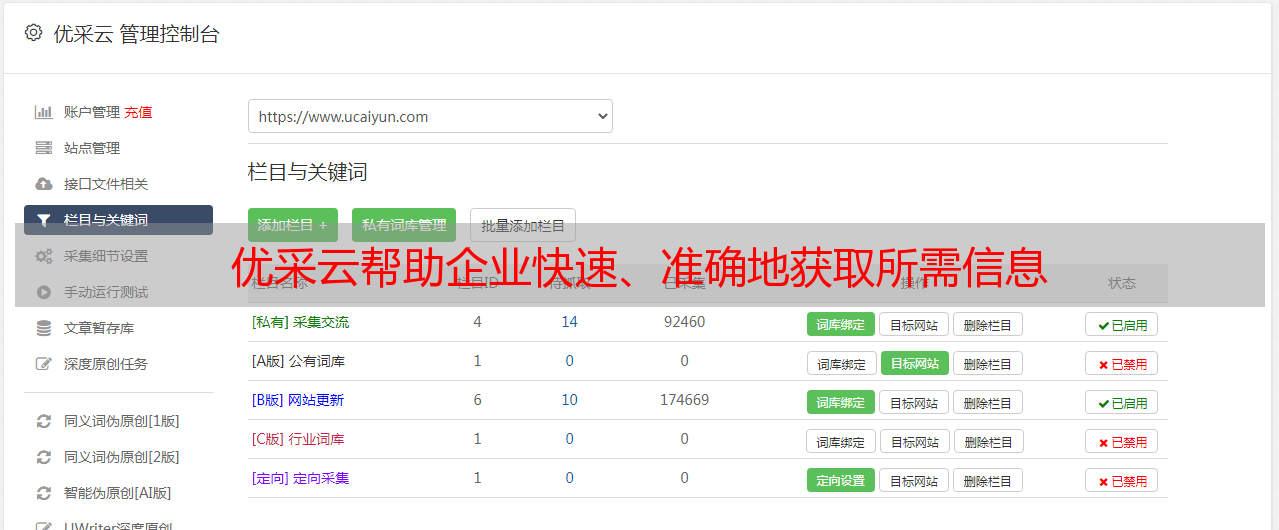Click 目标网站 in the 采集交流 row
Screen dimensions: 1279x530
click(914, 324)
